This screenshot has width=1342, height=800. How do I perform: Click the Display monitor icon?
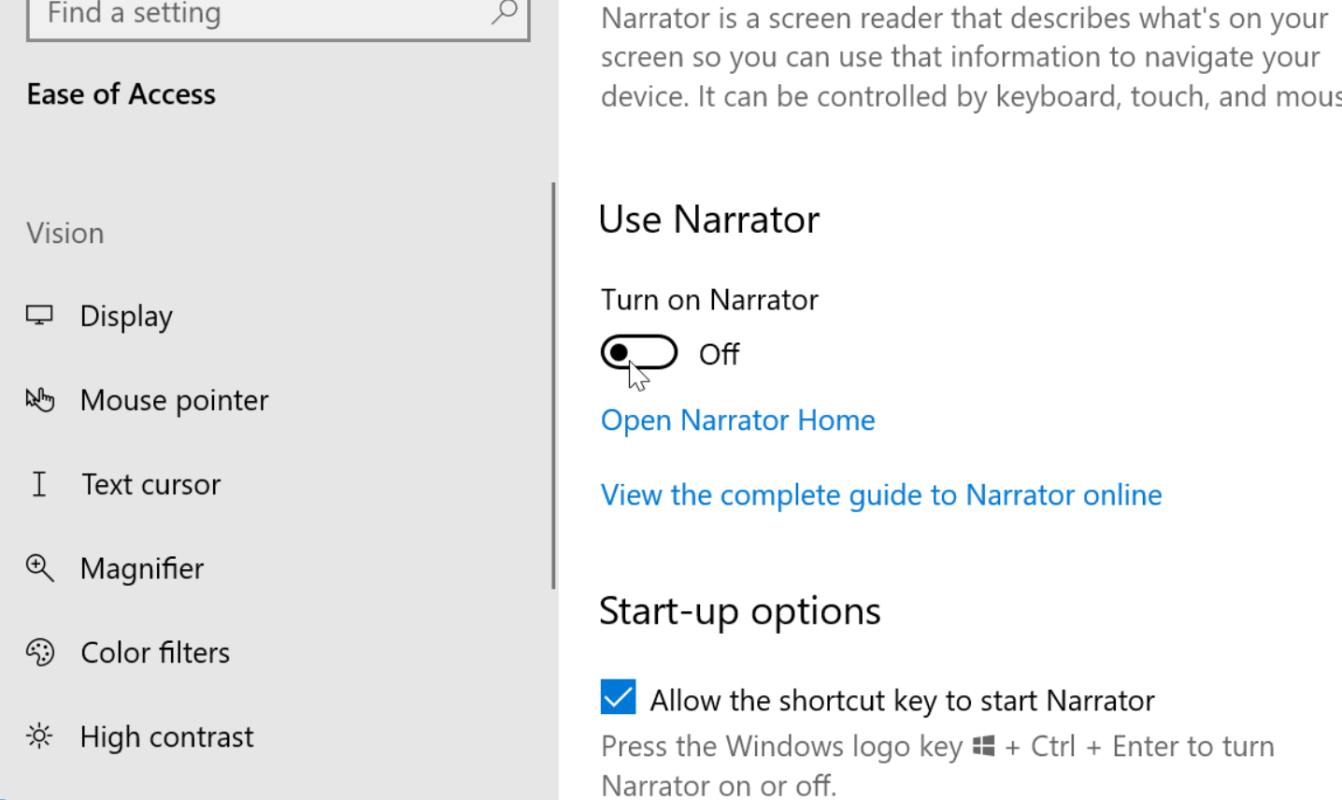39,316
